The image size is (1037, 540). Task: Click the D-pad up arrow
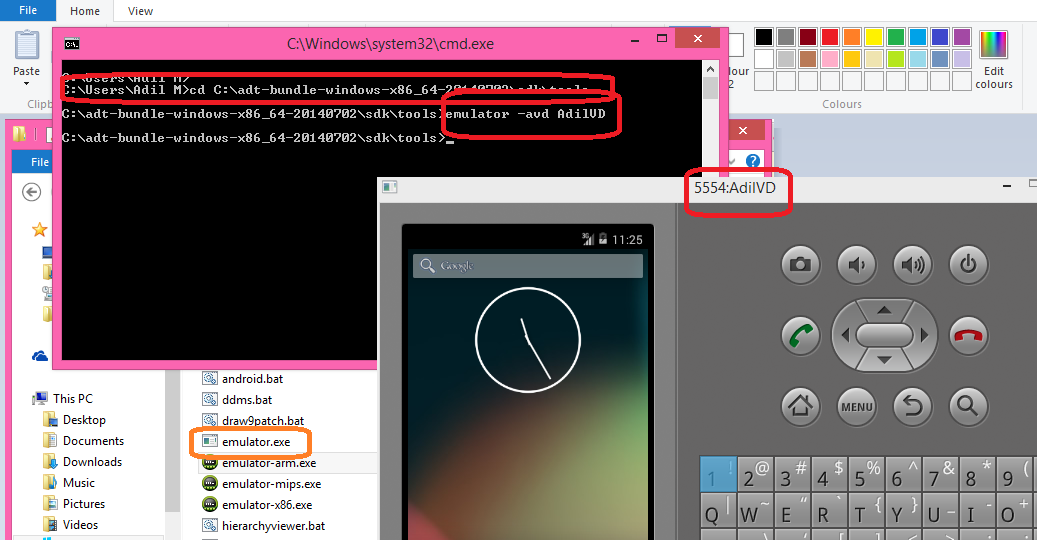point(884,309)
